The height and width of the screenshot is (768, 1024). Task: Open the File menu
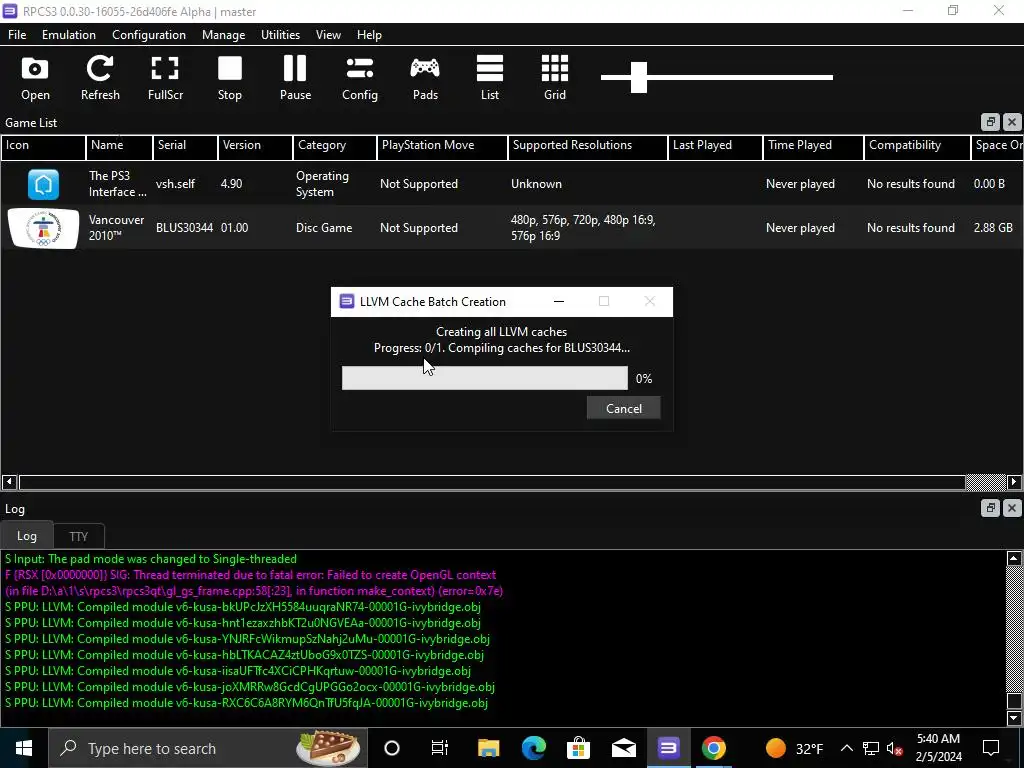click(17, 35)
